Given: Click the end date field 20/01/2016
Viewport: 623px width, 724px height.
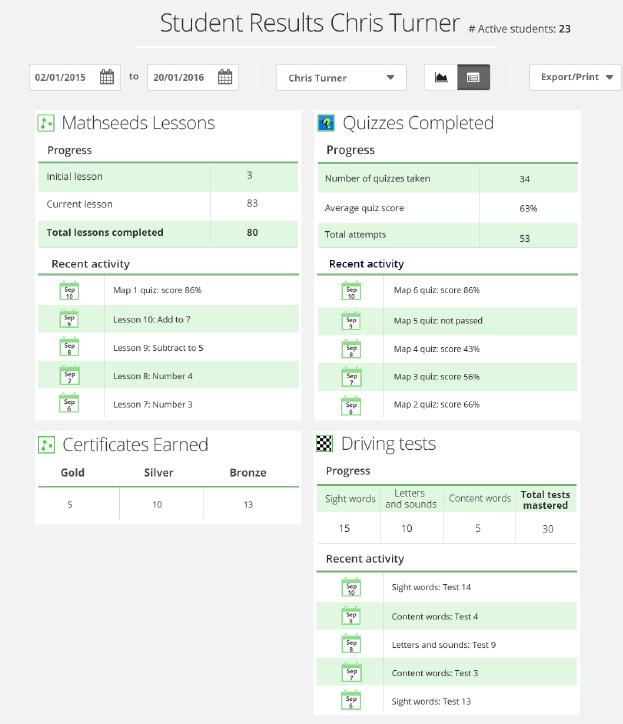Looking at the screenshot, I should (x=179, y=77).
